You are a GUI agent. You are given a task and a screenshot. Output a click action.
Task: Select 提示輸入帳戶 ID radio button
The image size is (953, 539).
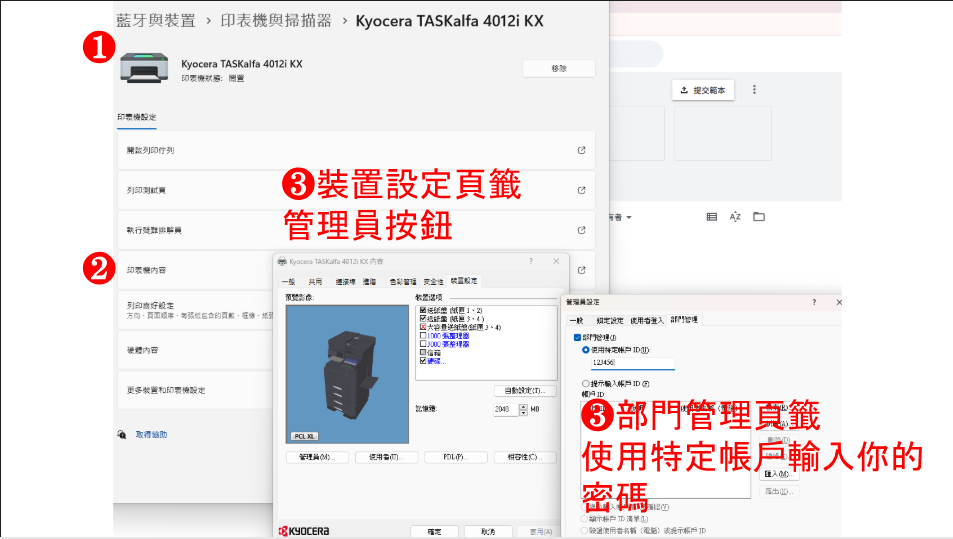(x=586, y=384)
